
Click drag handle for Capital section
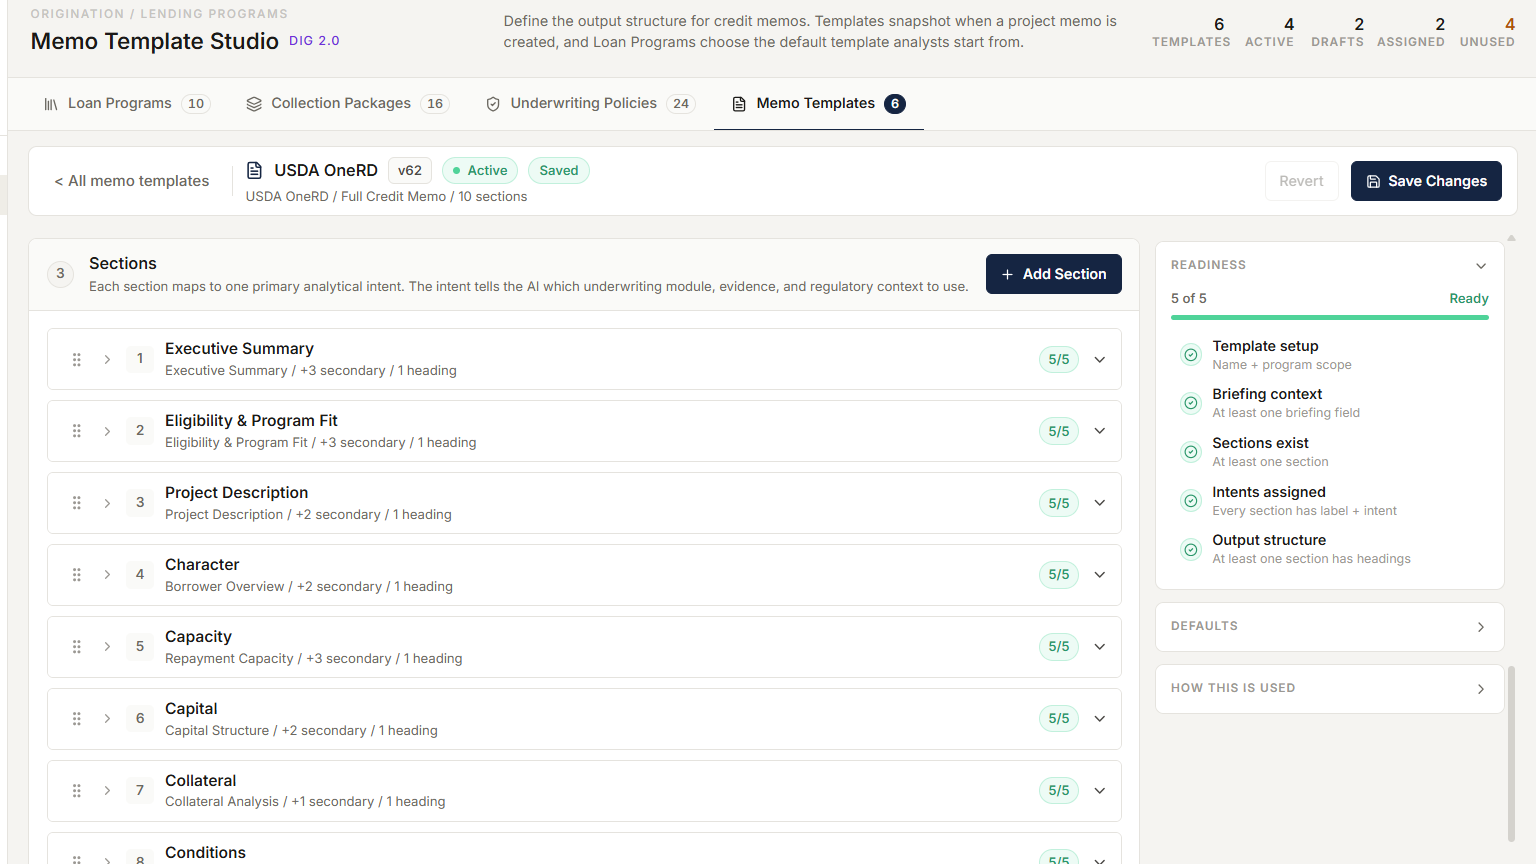pyautogui.click(x=76, y=719)
